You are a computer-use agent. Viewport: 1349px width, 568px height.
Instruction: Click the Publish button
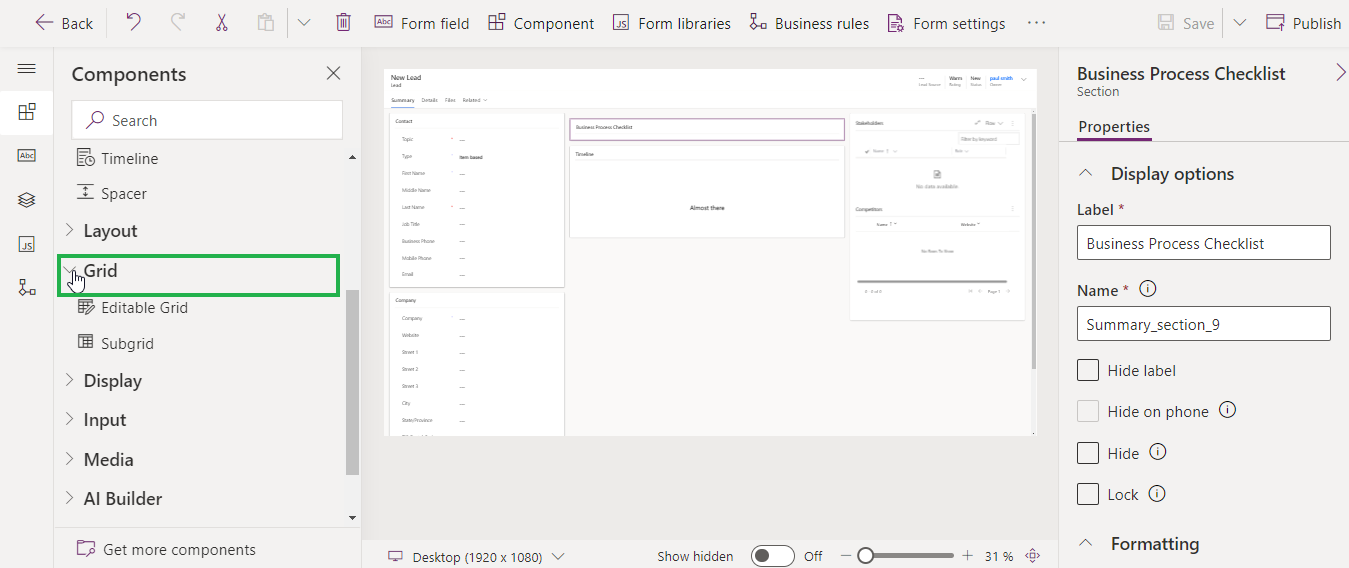click(x=1304, y=23)
